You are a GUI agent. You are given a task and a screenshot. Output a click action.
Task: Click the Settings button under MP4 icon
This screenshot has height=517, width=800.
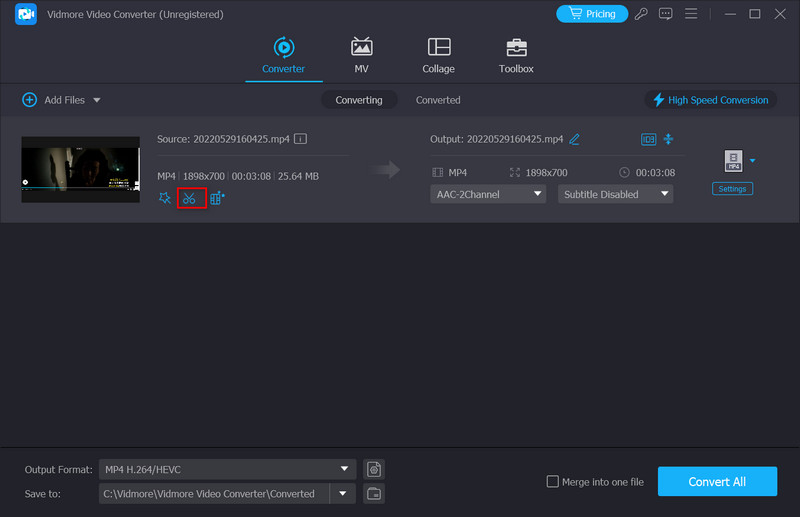pos(732,188)
